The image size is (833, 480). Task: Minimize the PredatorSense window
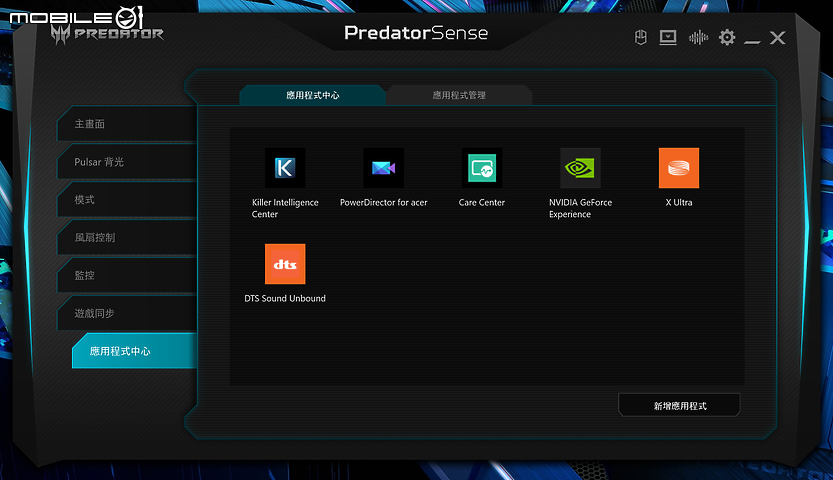pyautogui.click(x=752, y=41)
